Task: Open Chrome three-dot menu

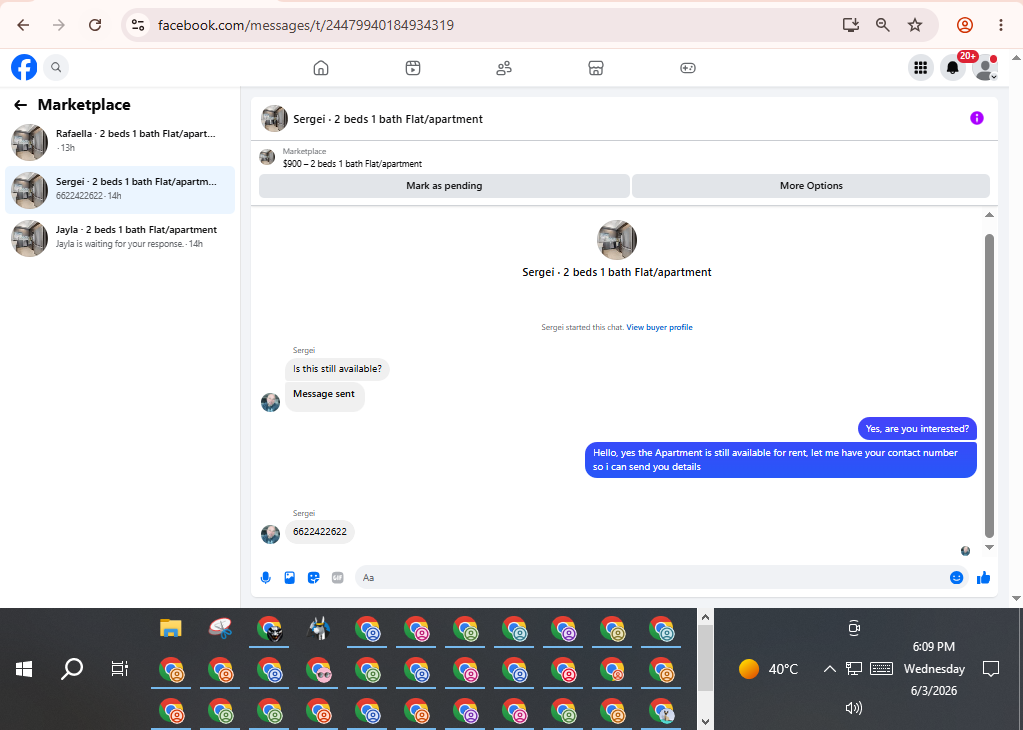Action: pos(1001,25)
